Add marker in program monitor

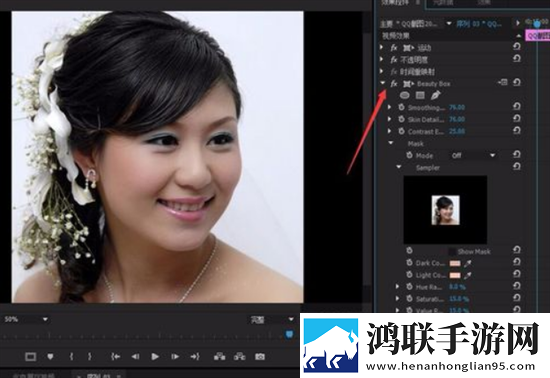pos(51,357)
